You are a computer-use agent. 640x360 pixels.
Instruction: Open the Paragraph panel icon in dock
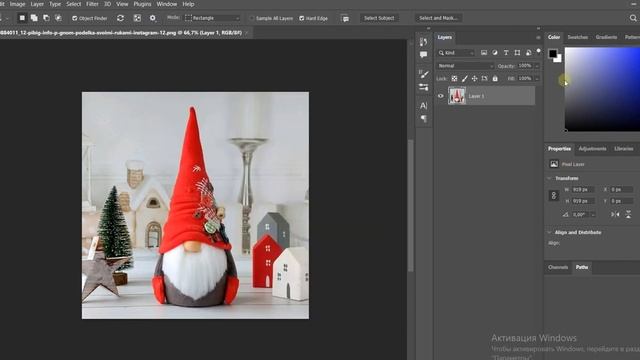point(424,119)
